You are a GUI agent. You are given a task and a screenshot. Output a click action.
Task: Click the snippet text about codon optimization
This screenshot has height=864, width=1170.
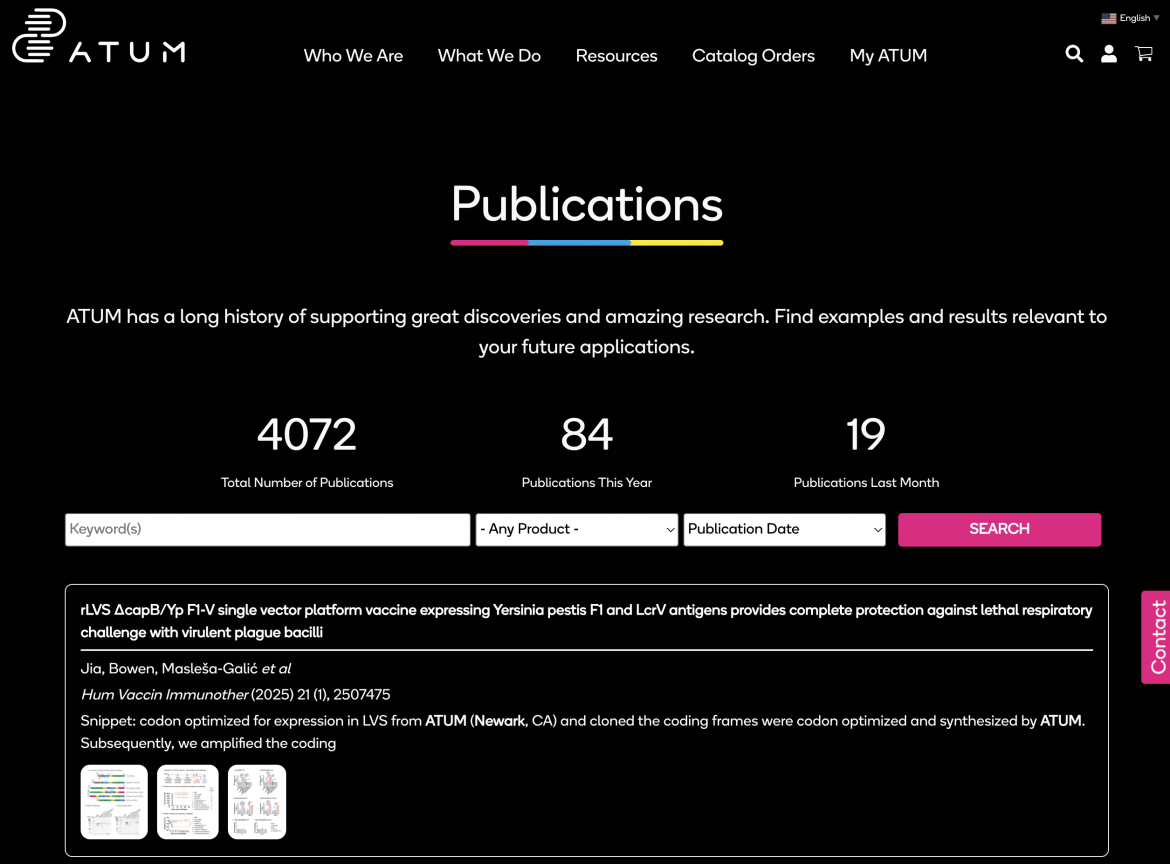583,732
